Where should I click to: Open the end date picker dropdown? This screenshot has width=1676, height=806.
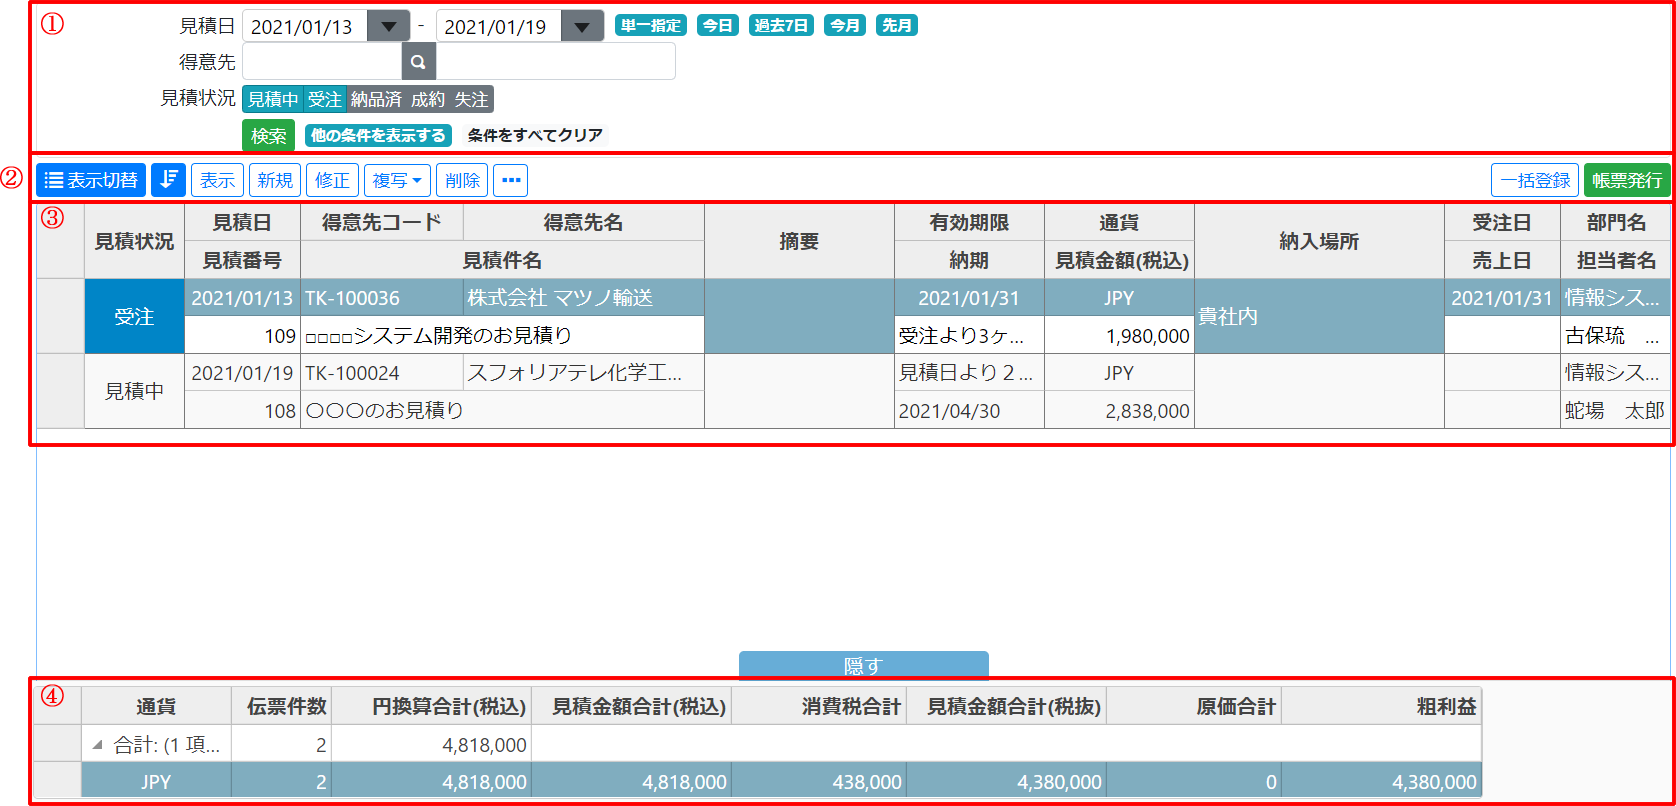pyautogui.click(x=582, y=27)
